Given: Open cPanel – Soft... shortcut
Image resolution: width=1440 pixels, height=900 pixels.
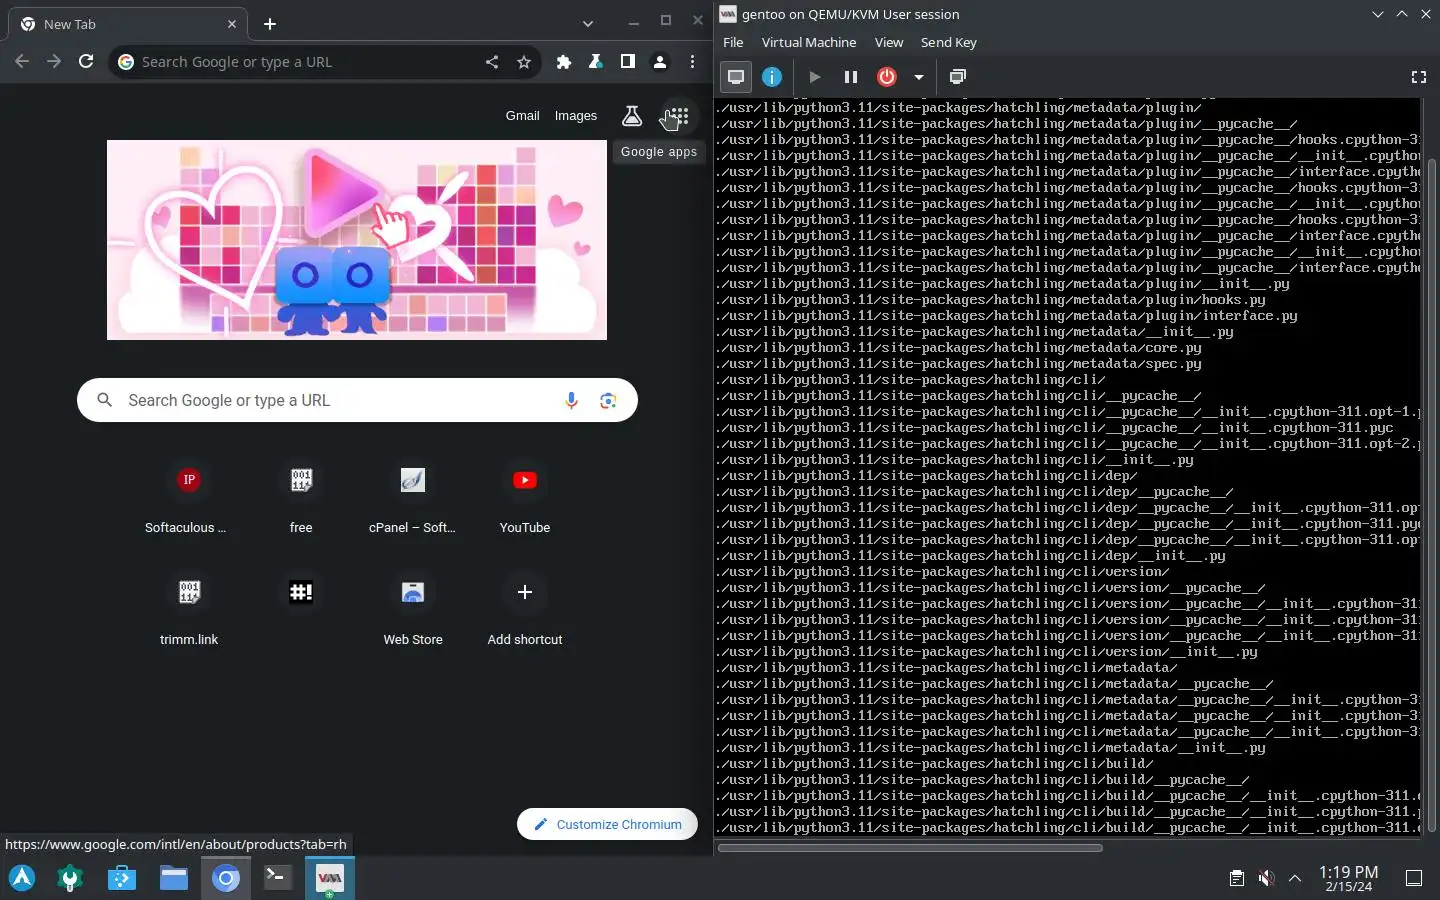Looking at the screenshot, I should click(x=412, y=498).
